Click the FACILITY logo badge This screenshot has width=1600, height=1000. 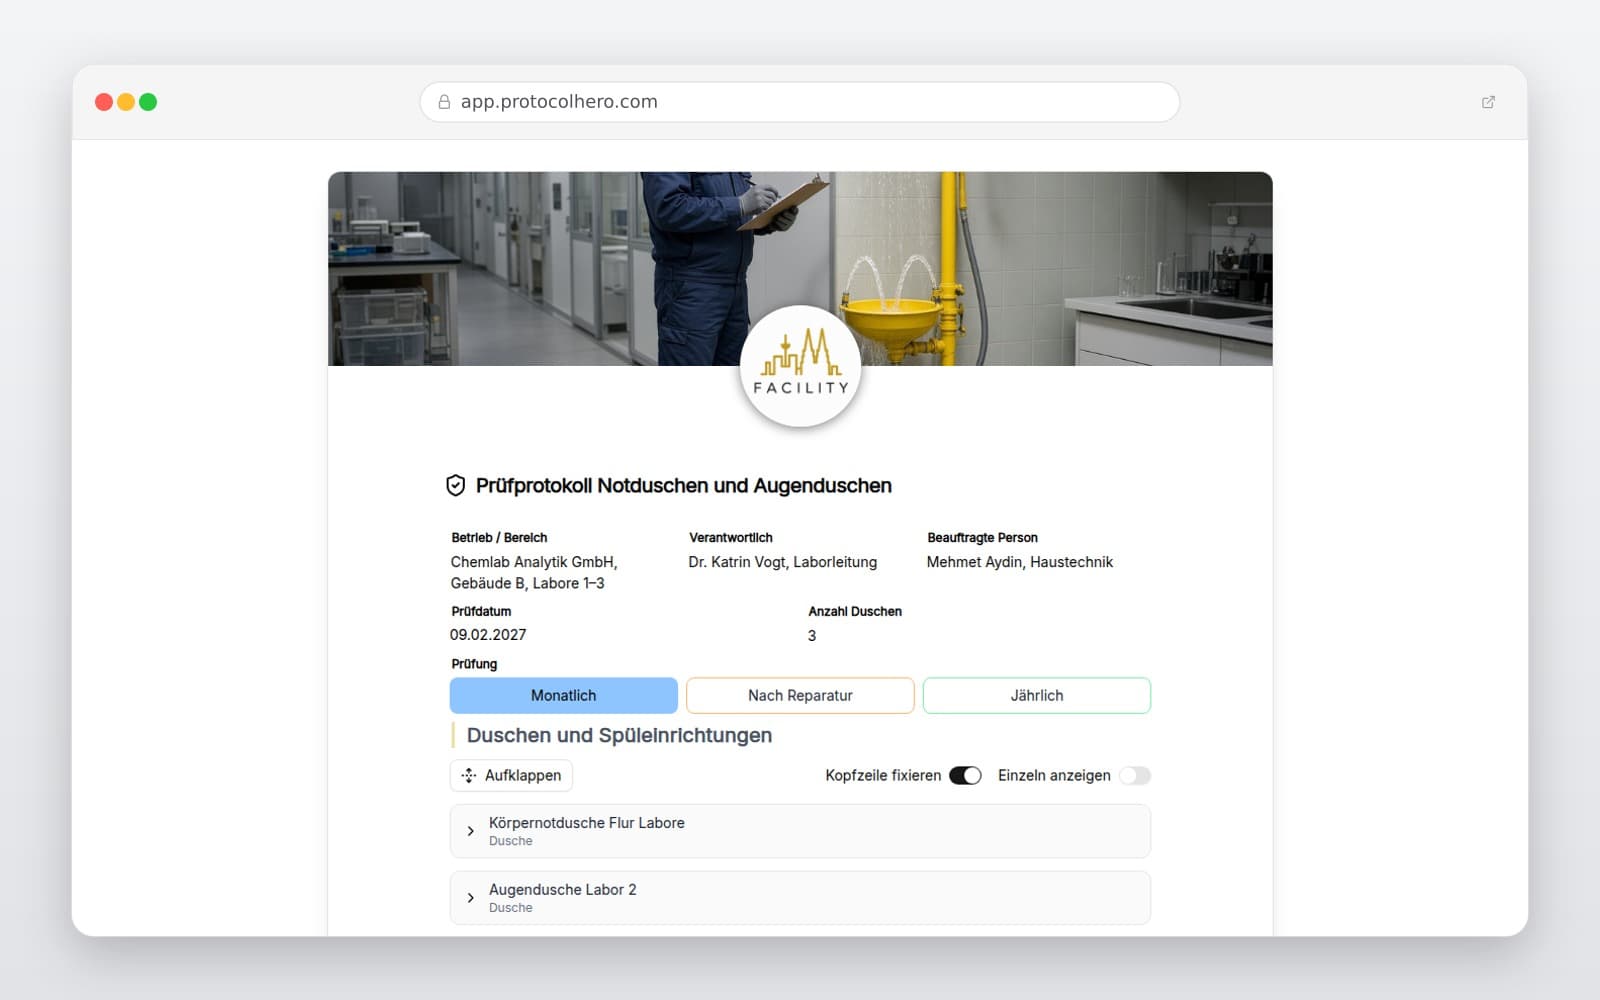tap(800, 366)
